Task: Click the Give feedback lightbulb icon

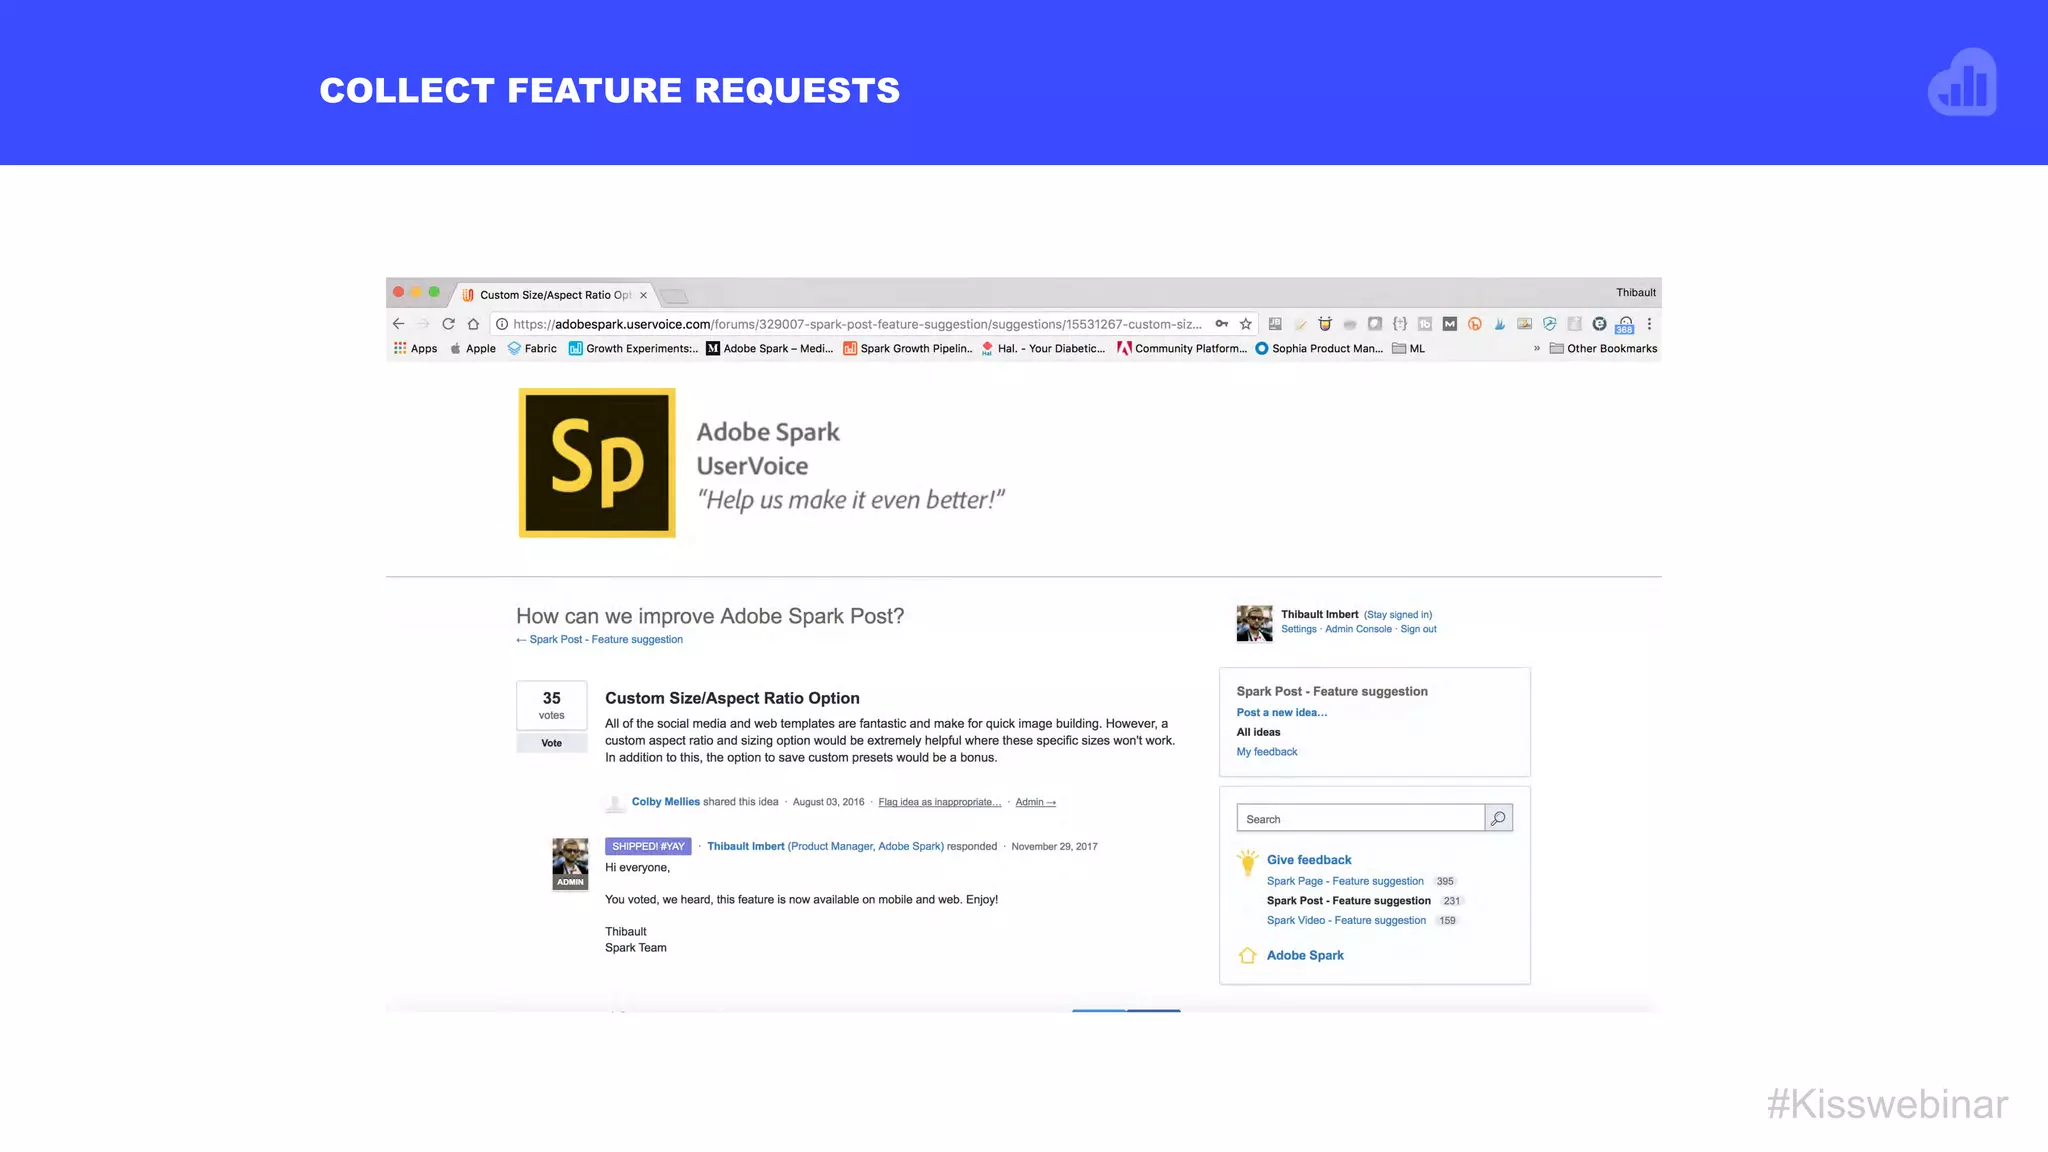Action: tap(1247, 862)
